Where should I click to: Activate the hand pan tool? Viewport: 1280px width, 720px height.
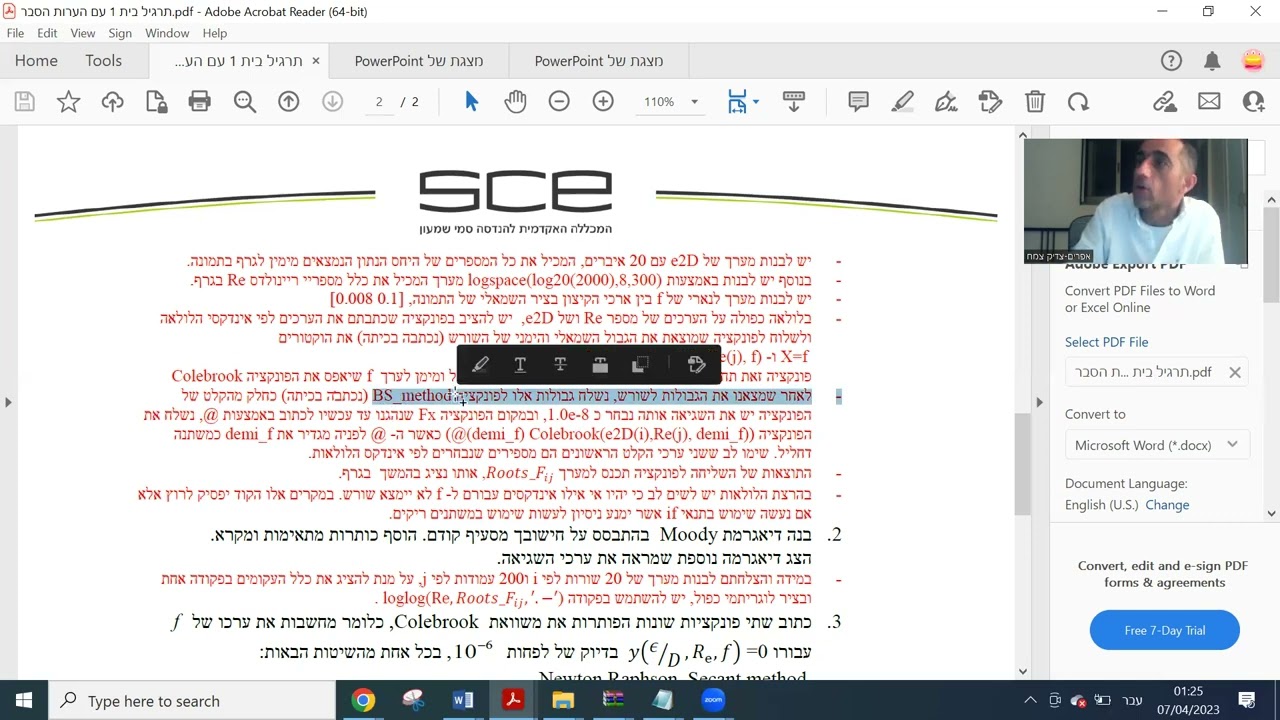click(x=515, y=101)
